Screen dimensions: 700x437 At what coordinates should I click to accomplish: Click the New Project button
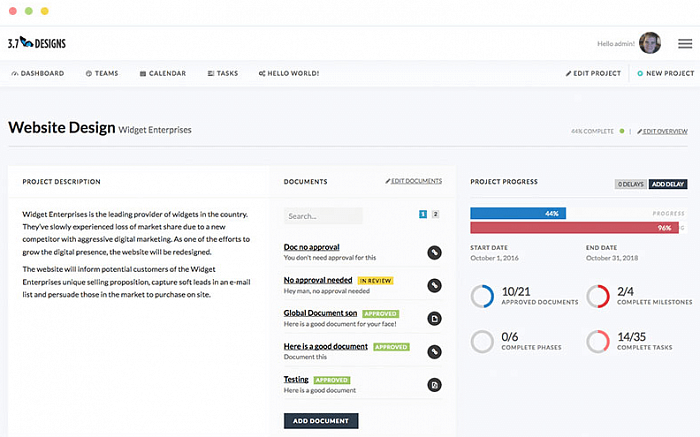tap(666, 73)
